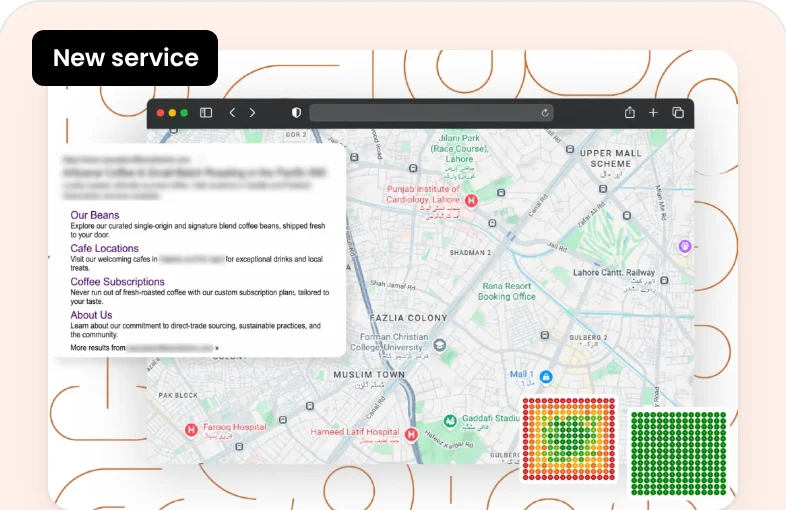Click the Rana Resort Booking Office label
The image size is (786, 510).
coord(506,291)
